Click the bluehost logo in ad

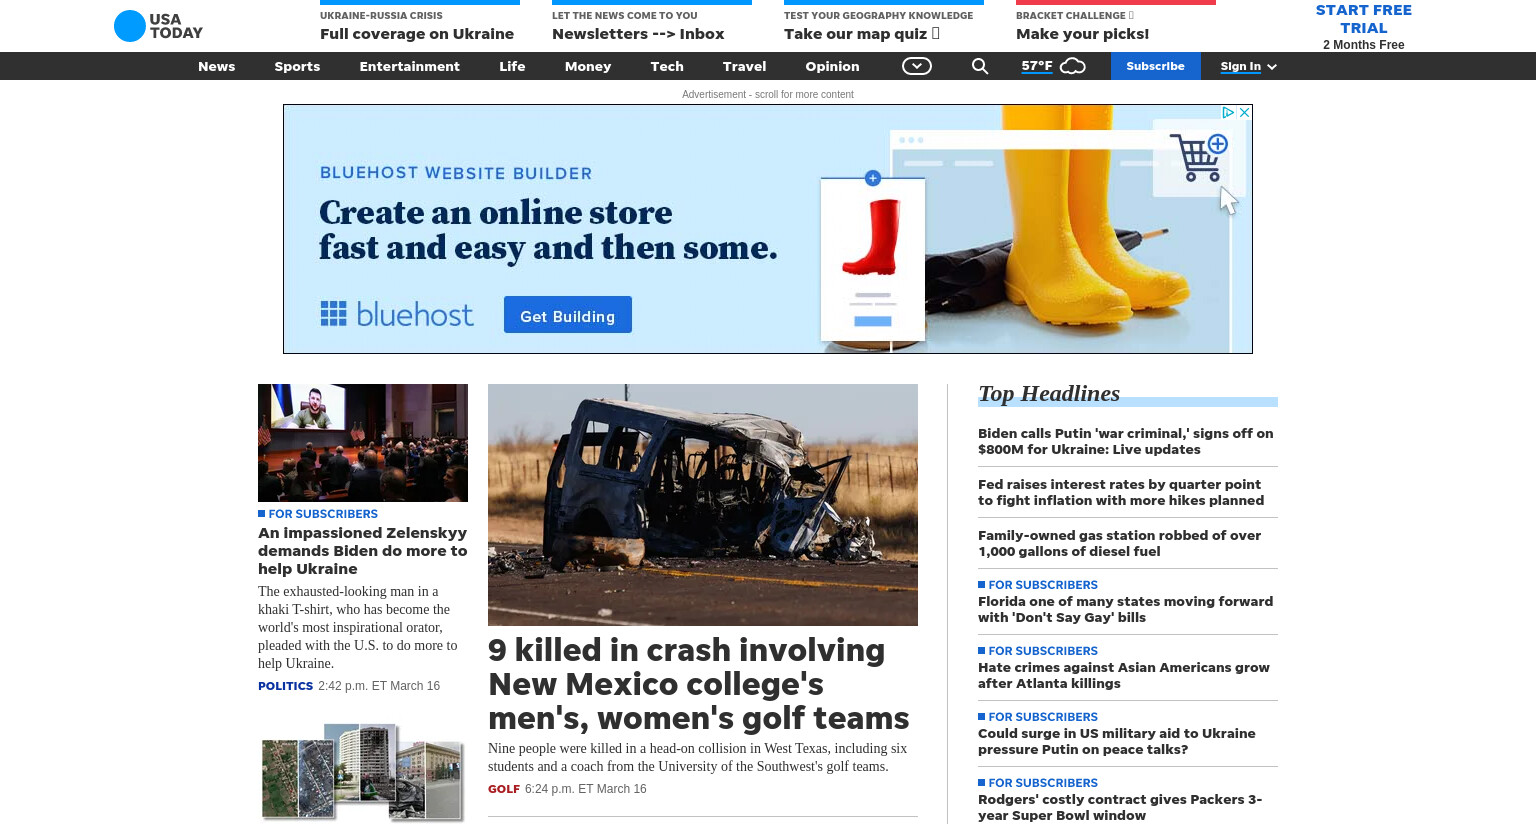396,314
